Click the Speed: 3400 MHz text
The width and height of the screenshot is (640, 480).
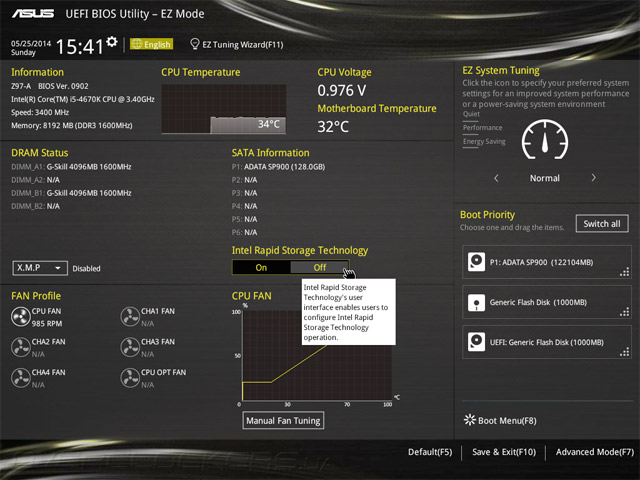(x=40, y=112)
